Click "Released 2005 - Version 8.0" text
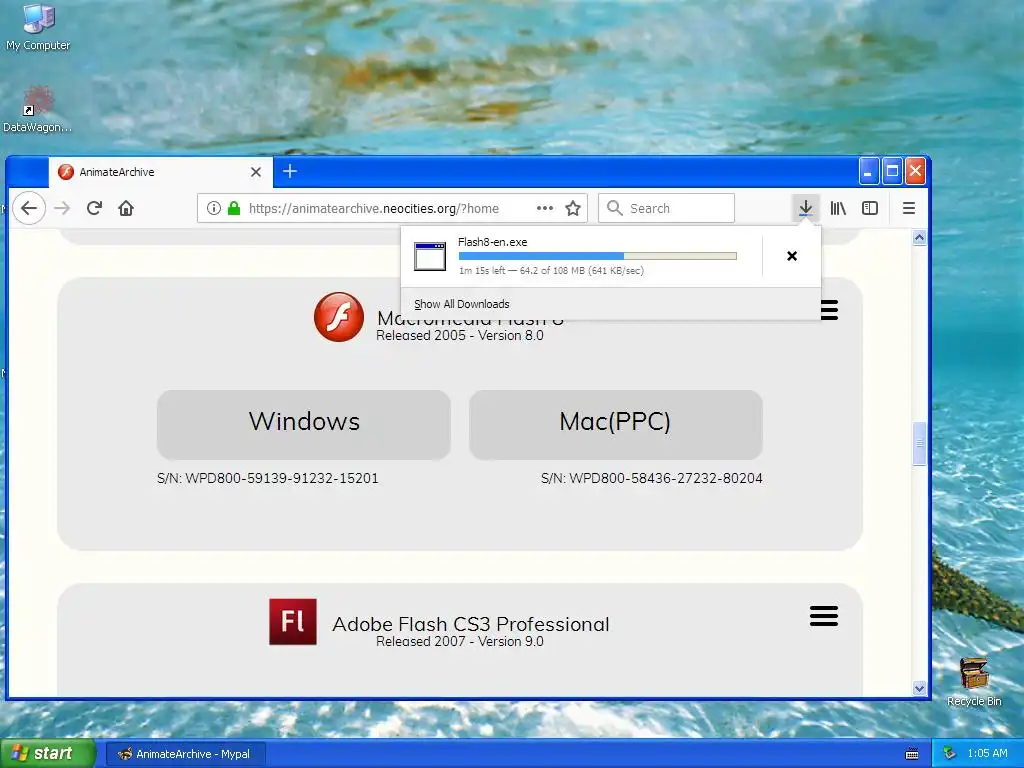The image size is (1024, 768). click(460, 335)
